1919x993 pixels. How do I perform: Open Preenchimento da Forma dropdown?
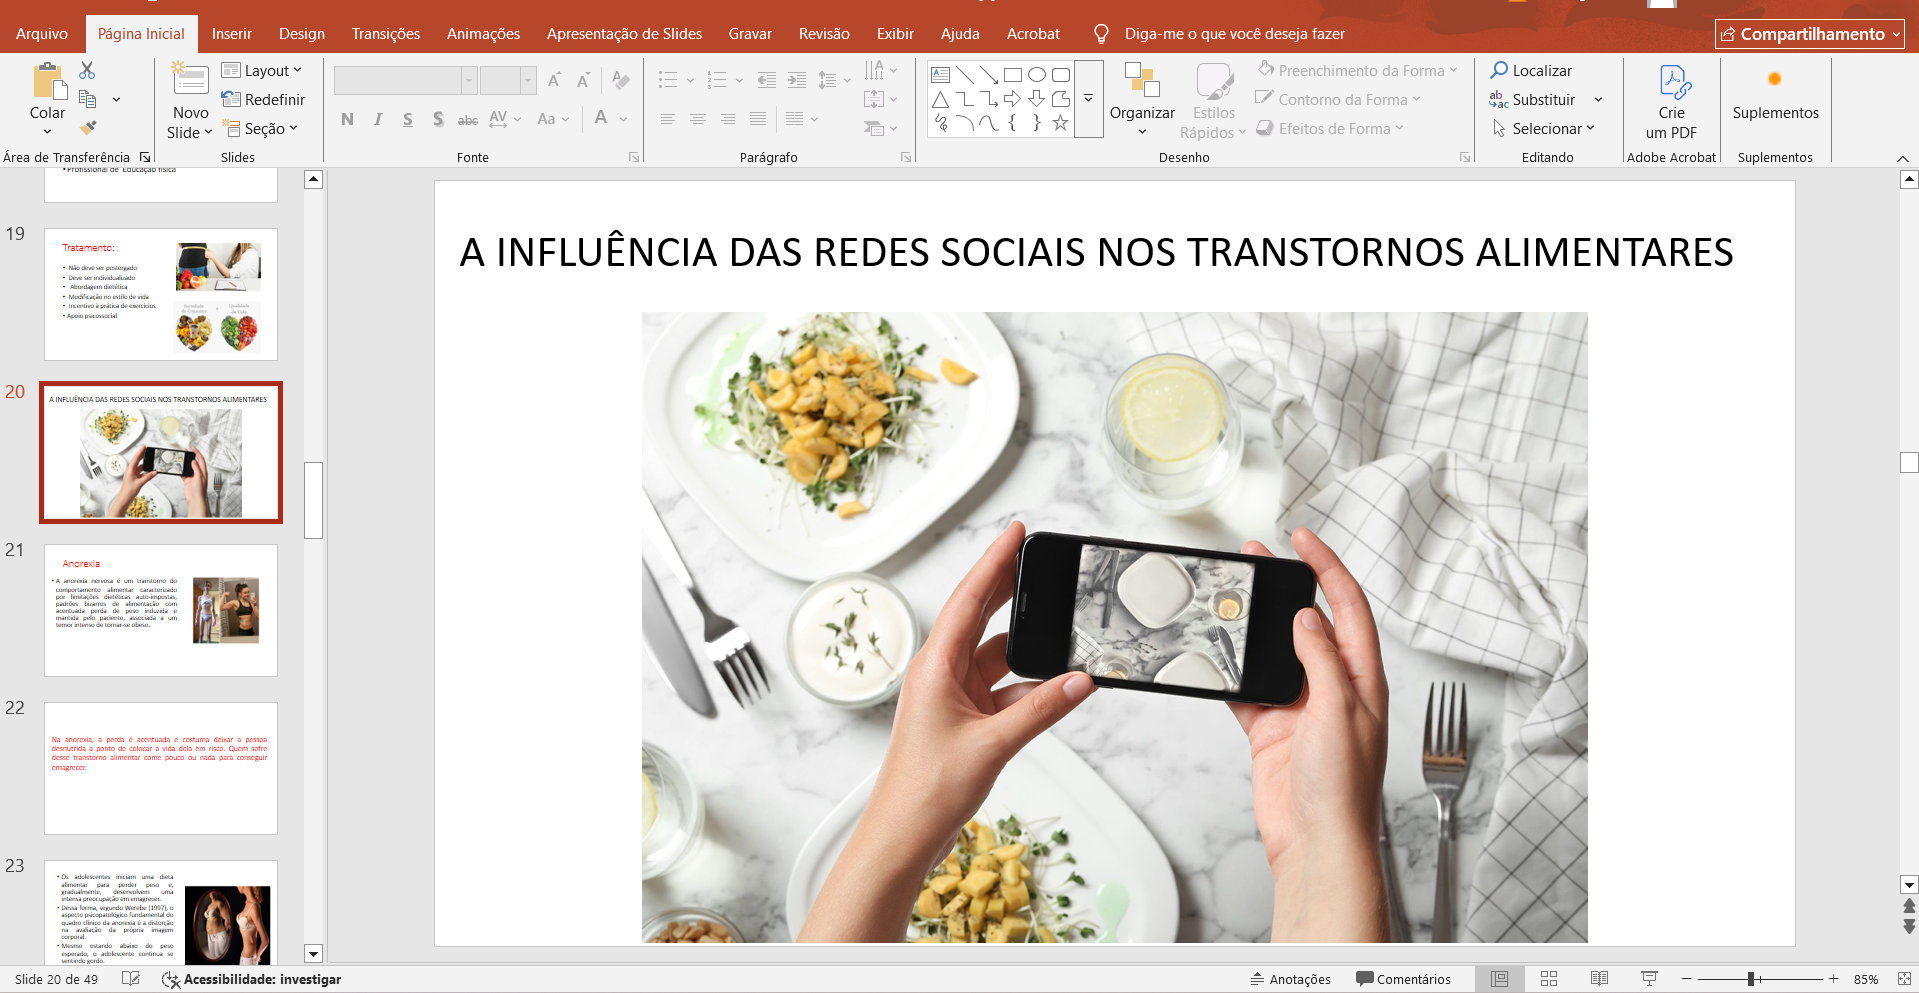tap(1358, 70)
